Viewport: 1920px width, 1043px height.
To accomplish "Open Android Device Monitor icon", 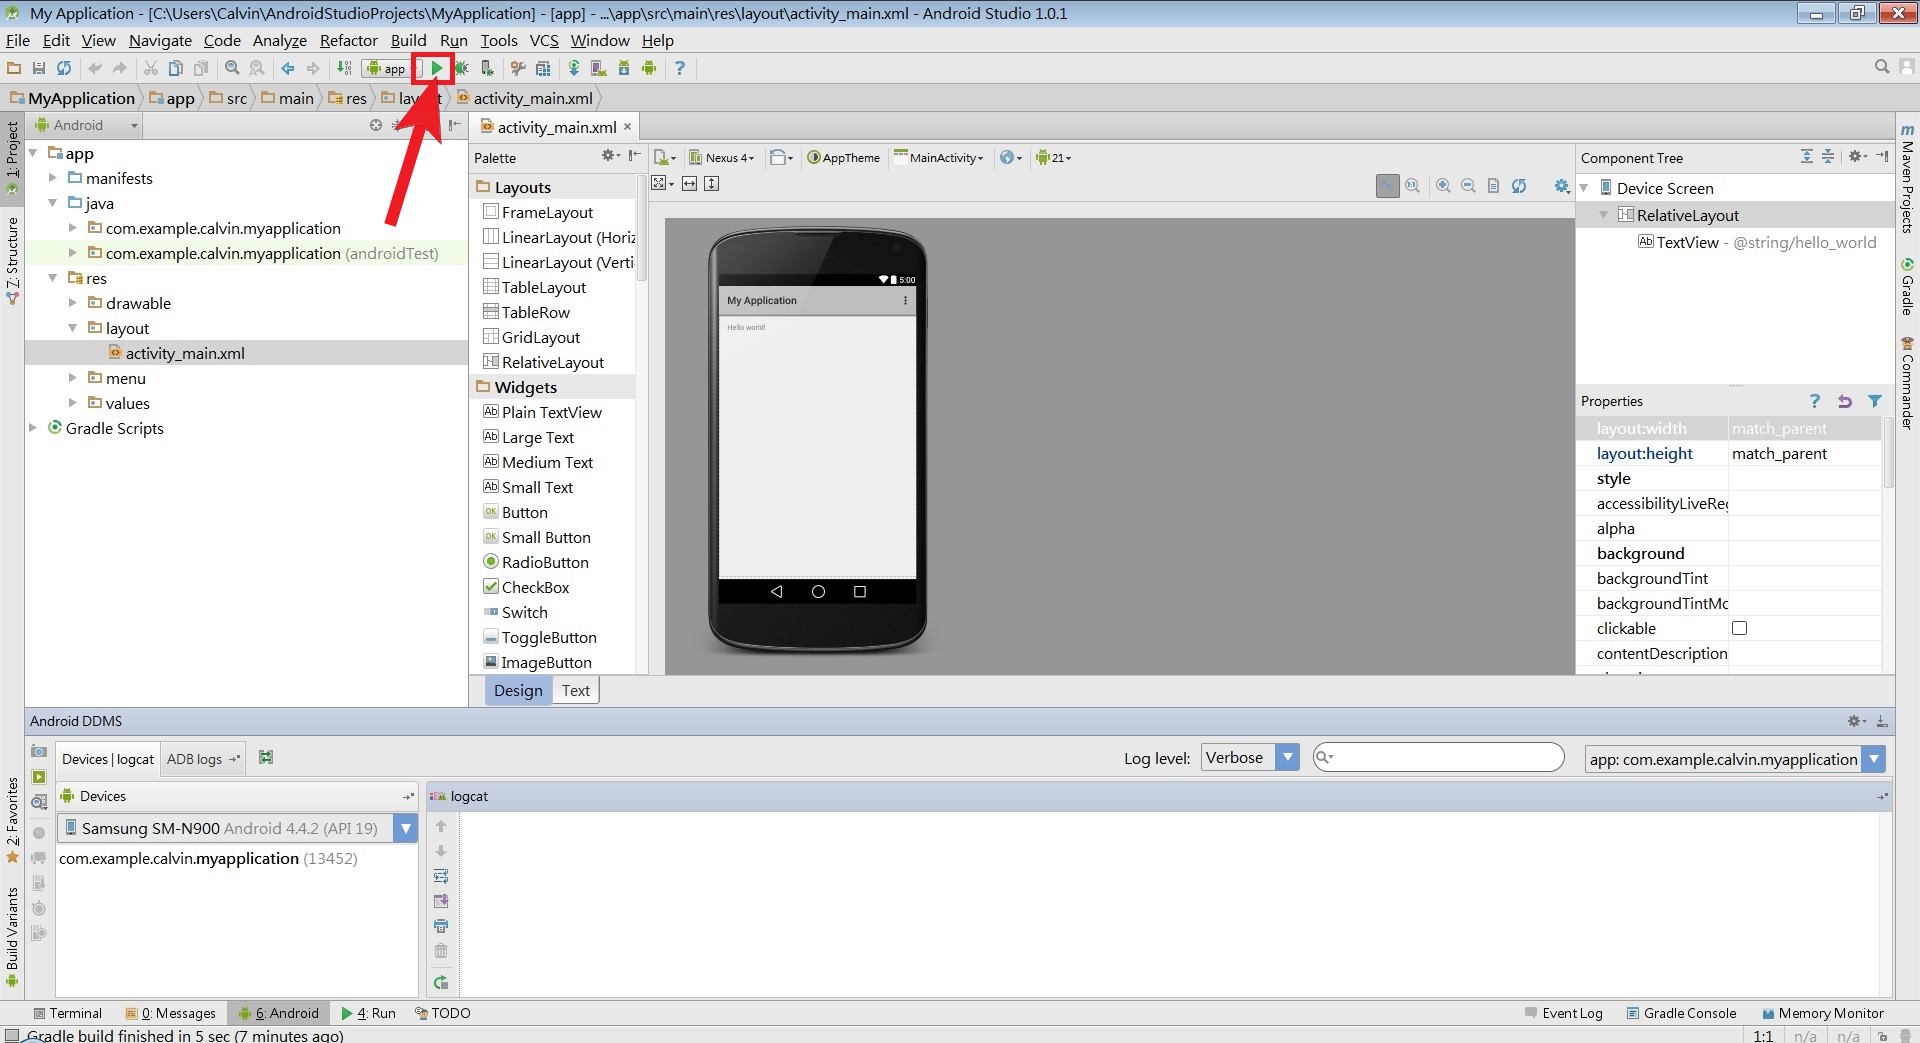I will (649, 68).
